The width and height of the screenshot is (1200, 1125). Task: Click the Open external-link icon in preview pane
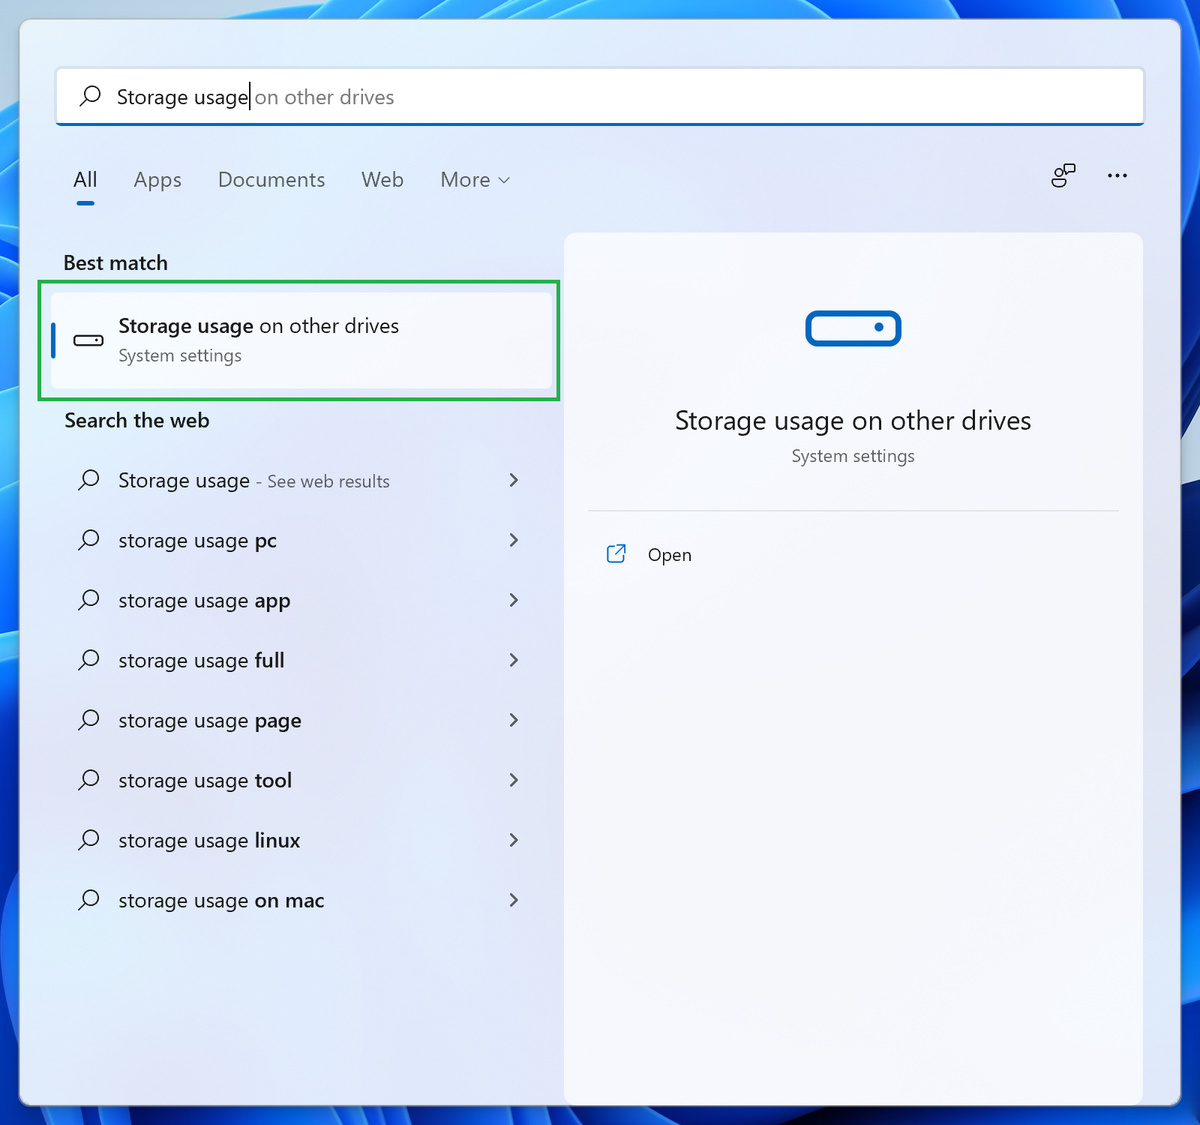click(616, 553)
